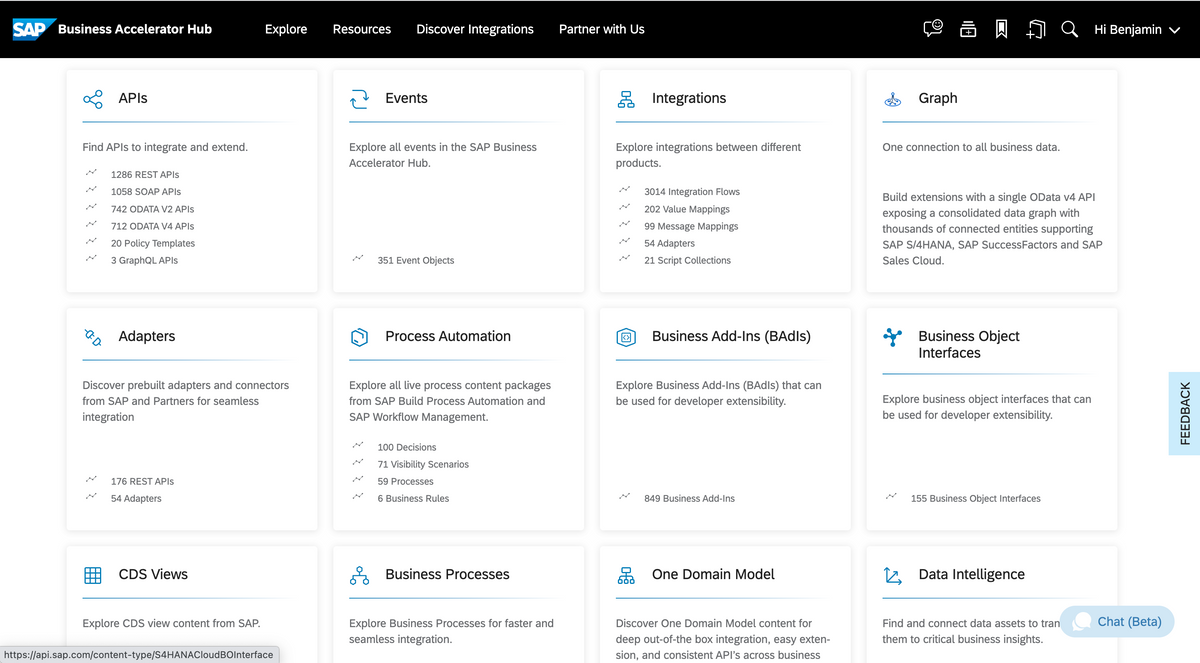This screenshot has width=1200, height=663.
Task: Click trend icon beside 1286 REST APIs
Action: pos(91,174)
